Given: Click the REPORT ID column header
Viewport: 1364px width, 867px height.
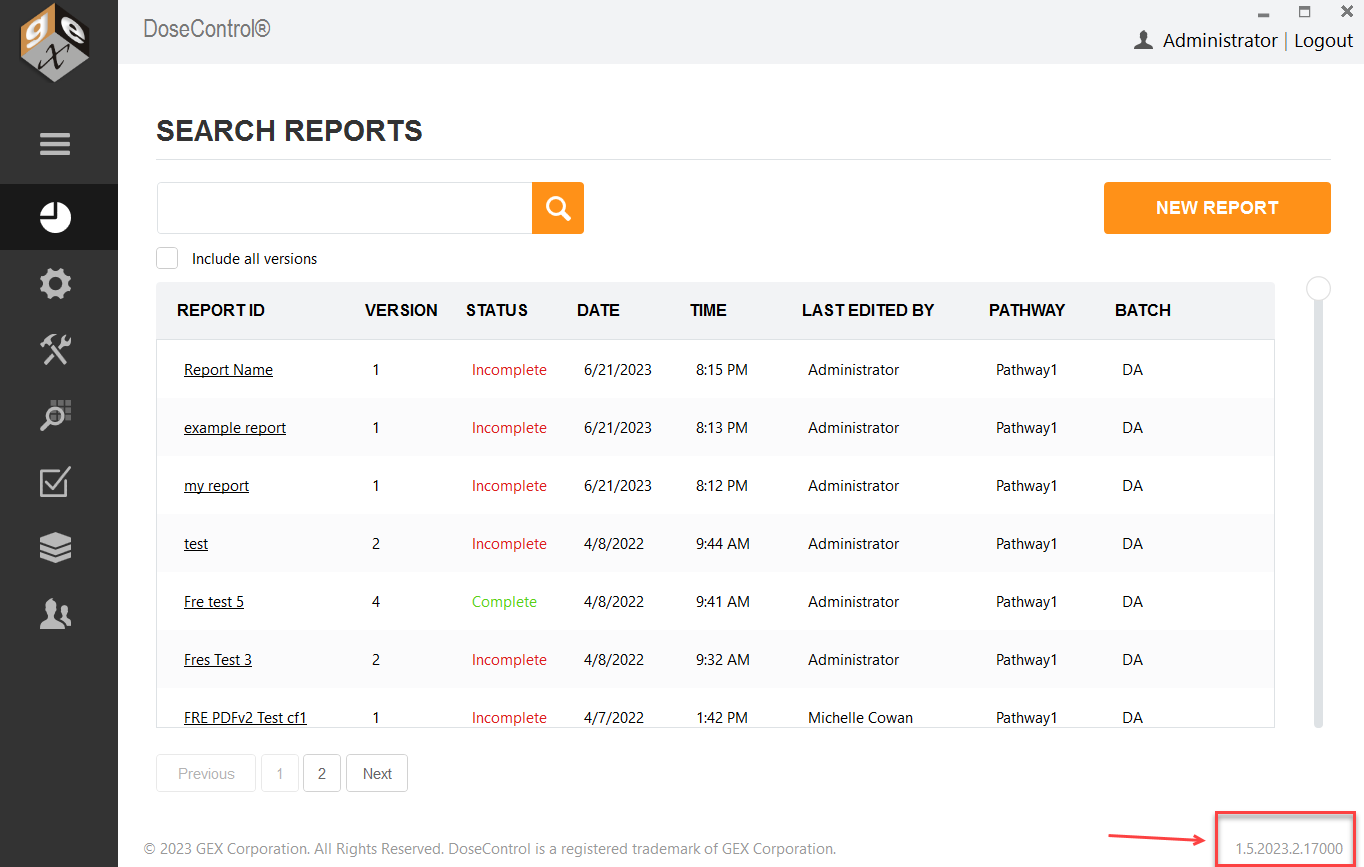Looking at the screenshot, I should (221, 310).
